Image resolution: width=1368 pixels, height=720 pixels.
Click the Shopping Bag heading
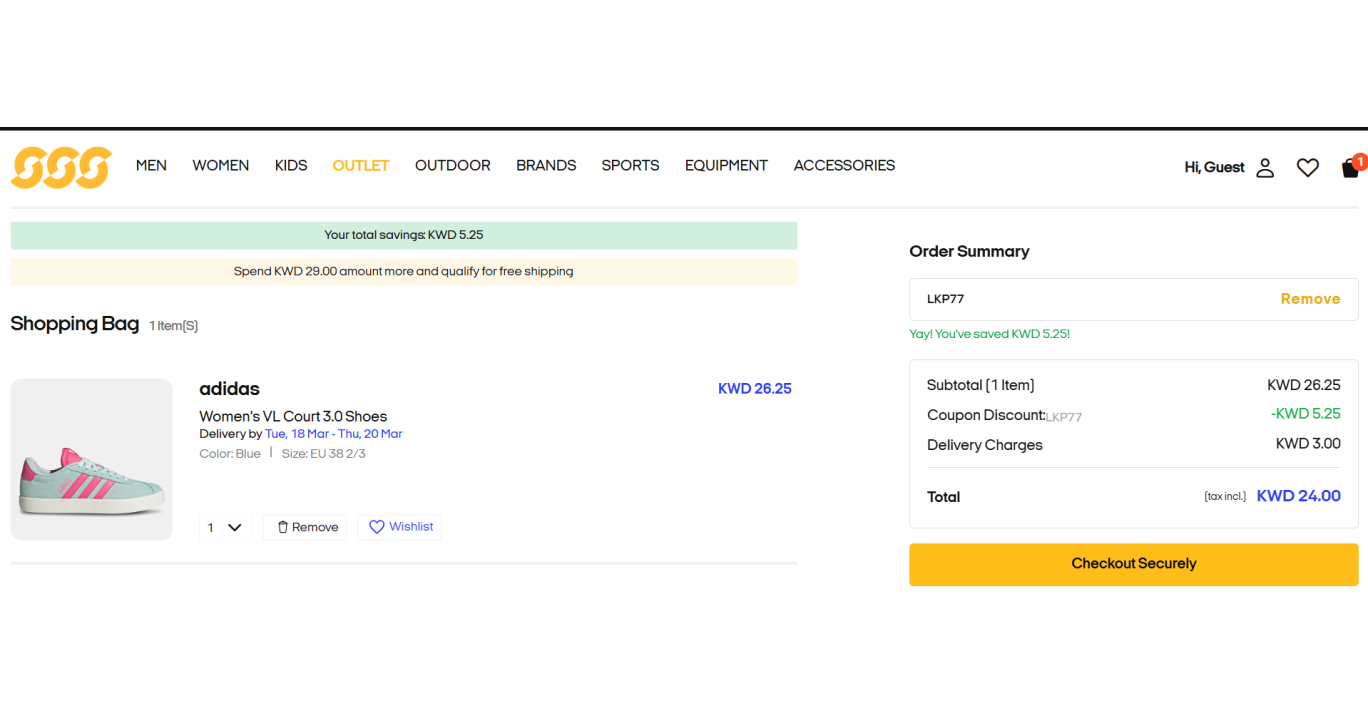[75, 324]
